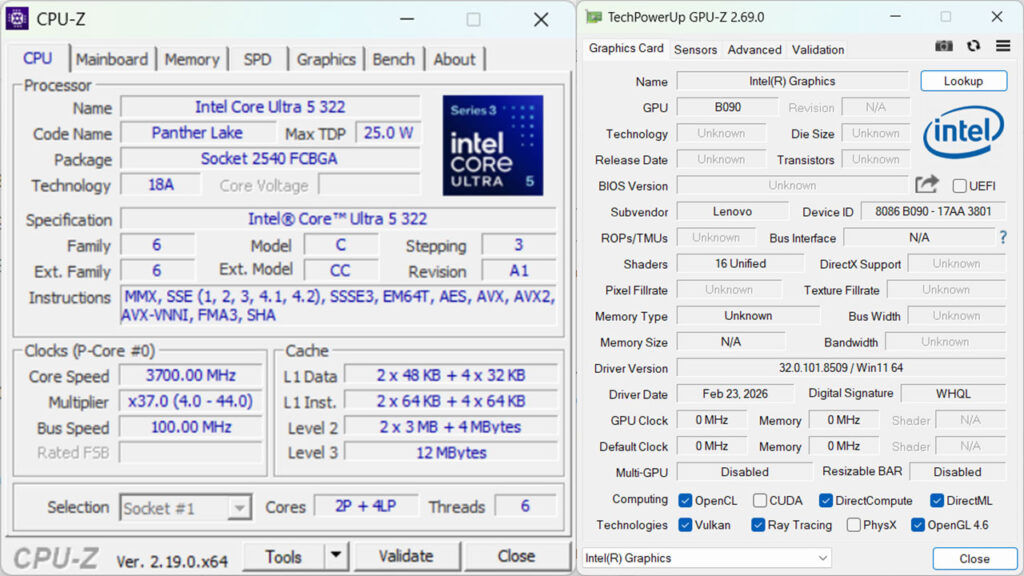Click the GPU Name field Intel(R) Graphics
This screenshot has width=1024, height=576.
coord(792,81)
